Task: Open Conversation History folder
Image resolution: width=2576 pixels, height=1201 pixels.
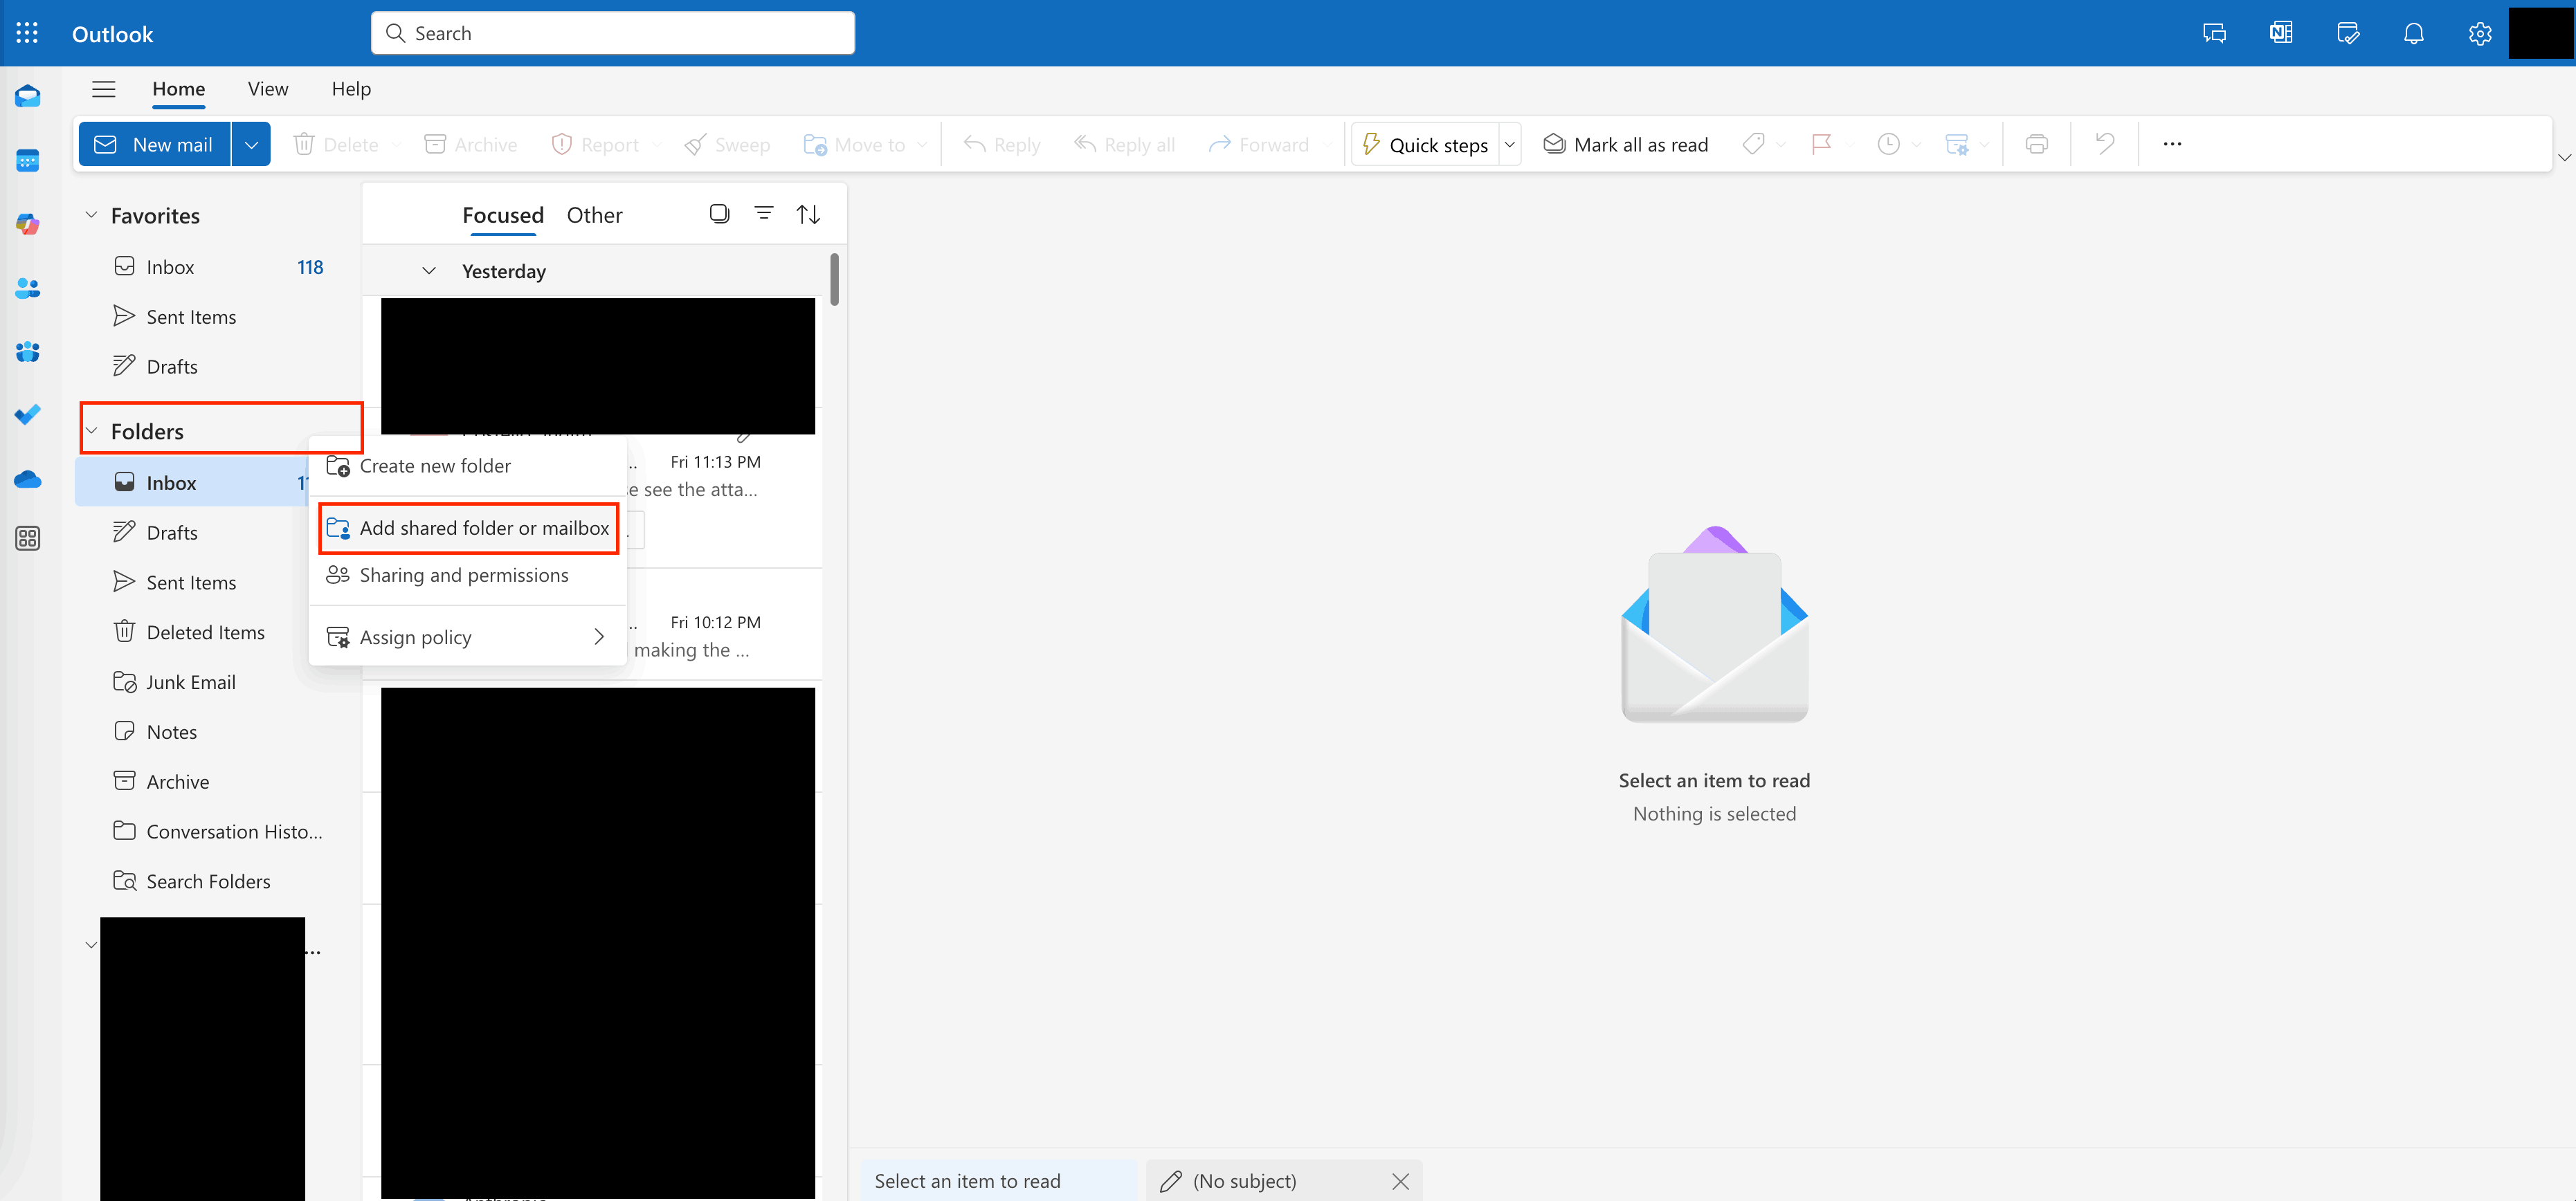Action: [x=218, y=832]
